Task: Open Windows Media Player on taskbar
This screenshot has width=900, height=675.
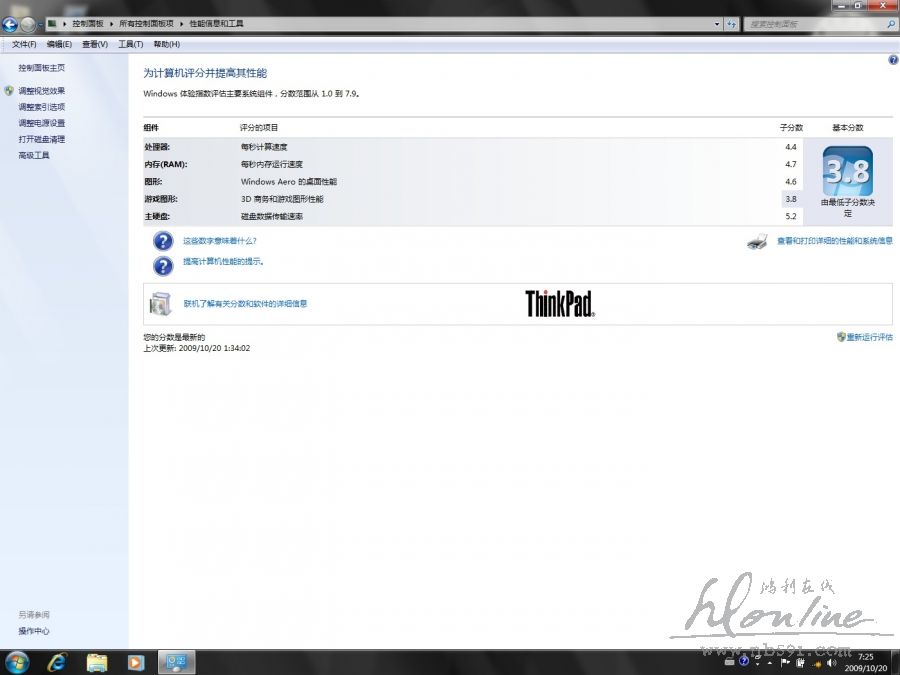Action: (135, 663)
